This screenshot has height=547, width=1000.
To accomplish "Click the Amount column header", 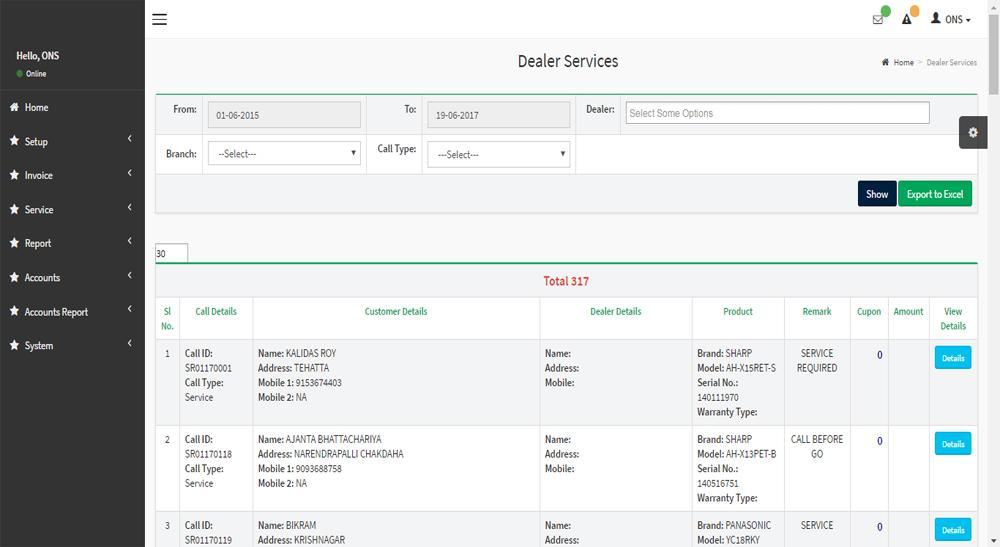I will click(x=908, y=312).
